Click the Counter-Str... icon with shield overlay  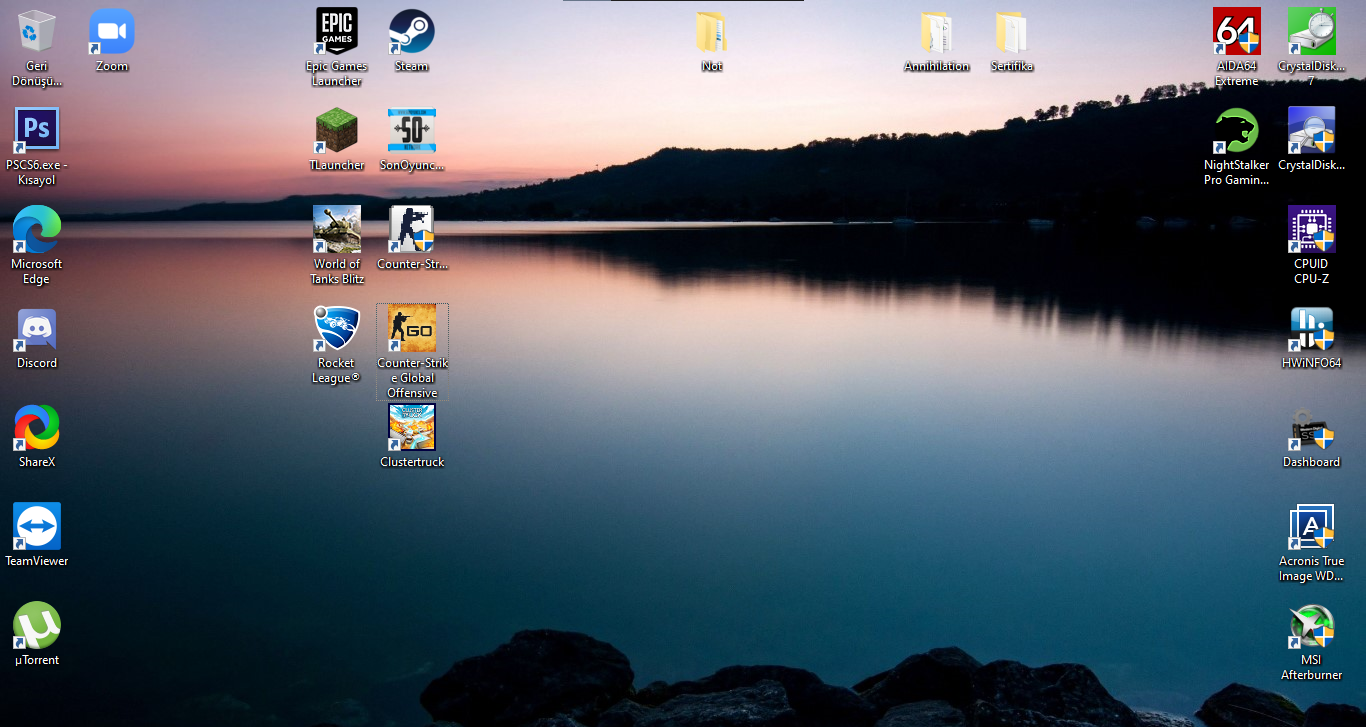[x=412, y=230]
